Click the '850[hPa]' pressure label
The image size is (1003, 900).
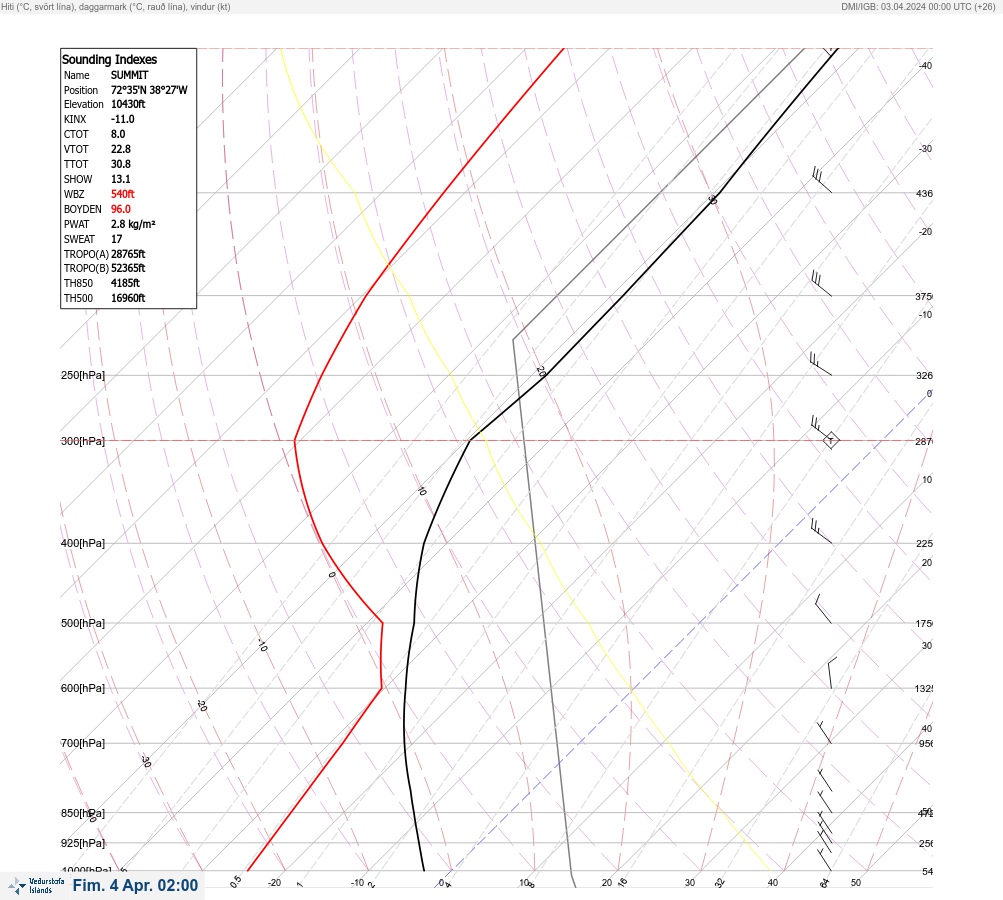(83, 813)
